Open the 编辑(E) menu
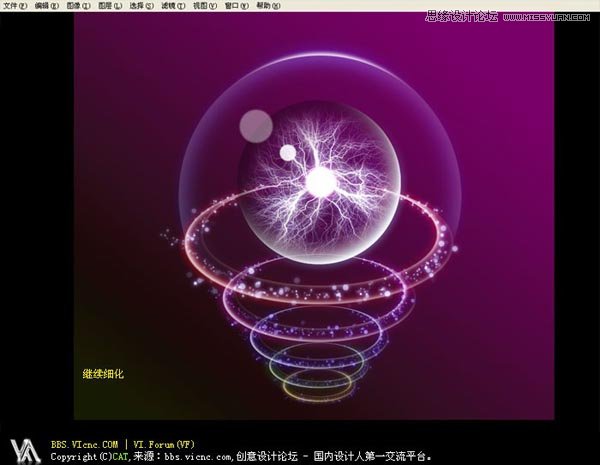Viewport: 600px width, 465px height. 47,6
